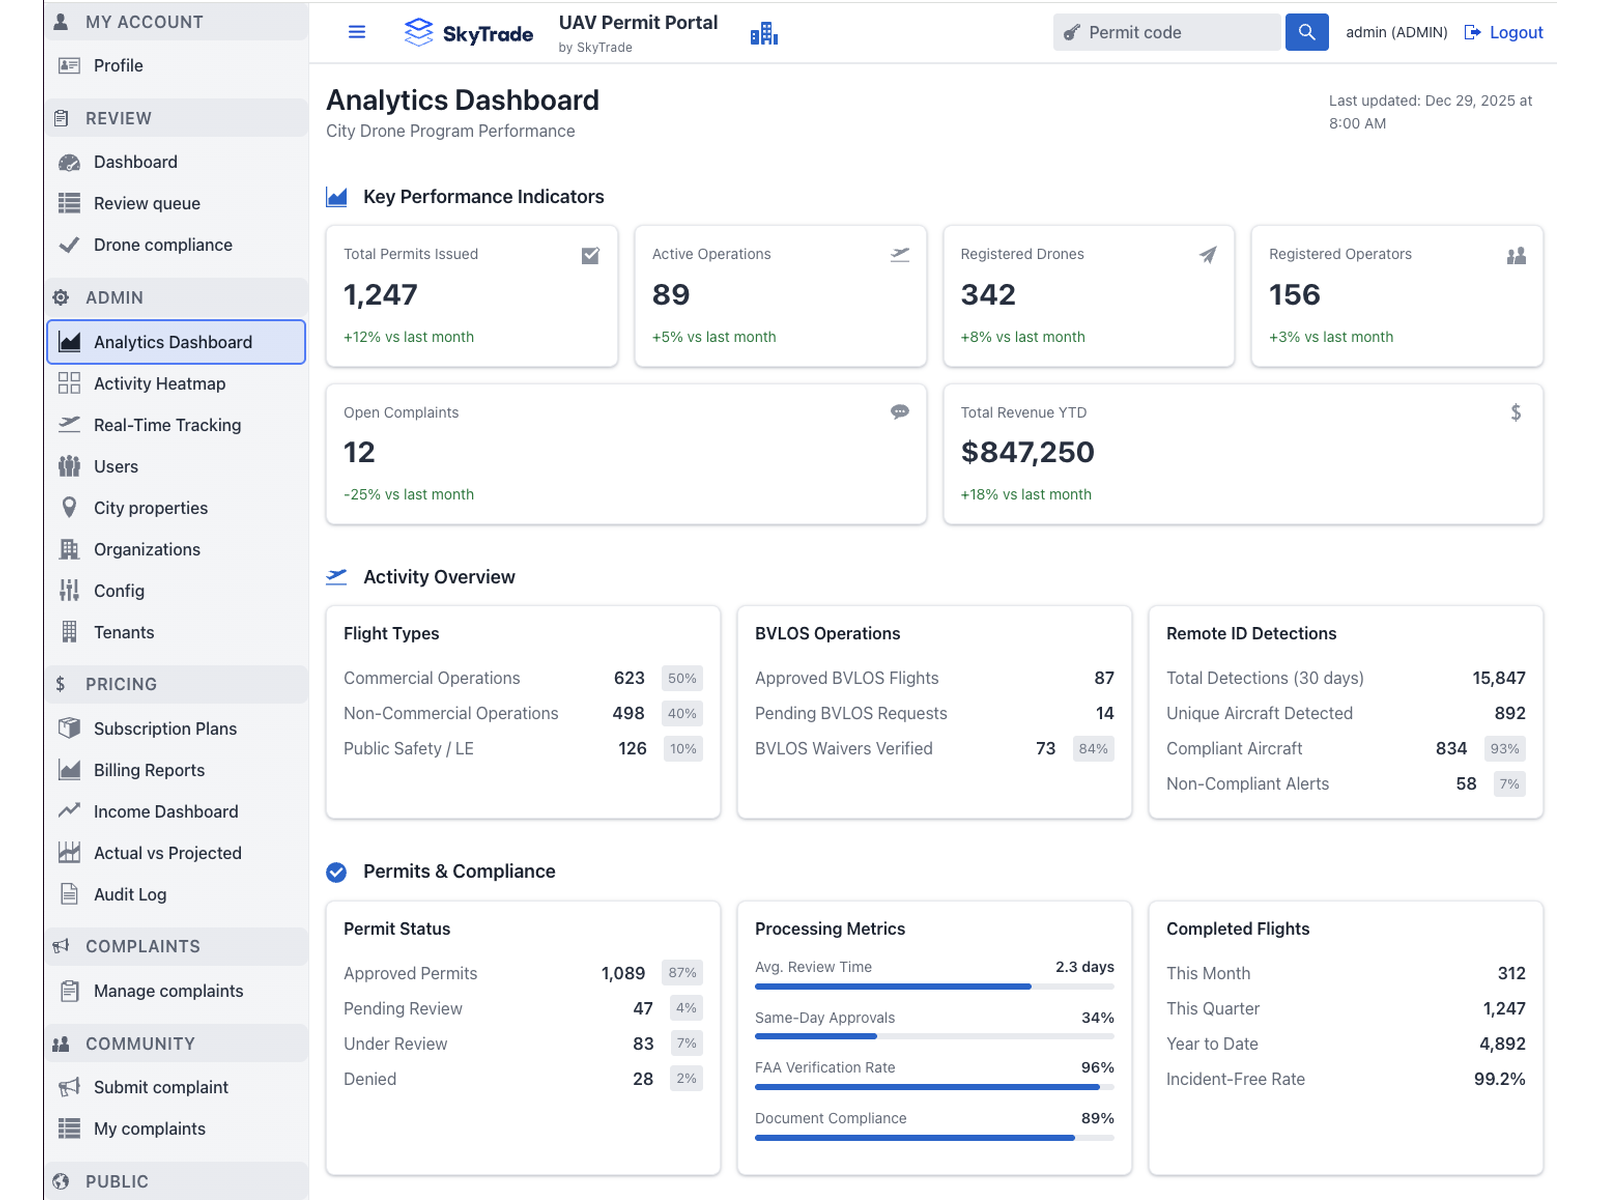Expand the PUBLIC sidebar section
The width and height of the screenshot is (1600, 1200).
(176, 1181)
